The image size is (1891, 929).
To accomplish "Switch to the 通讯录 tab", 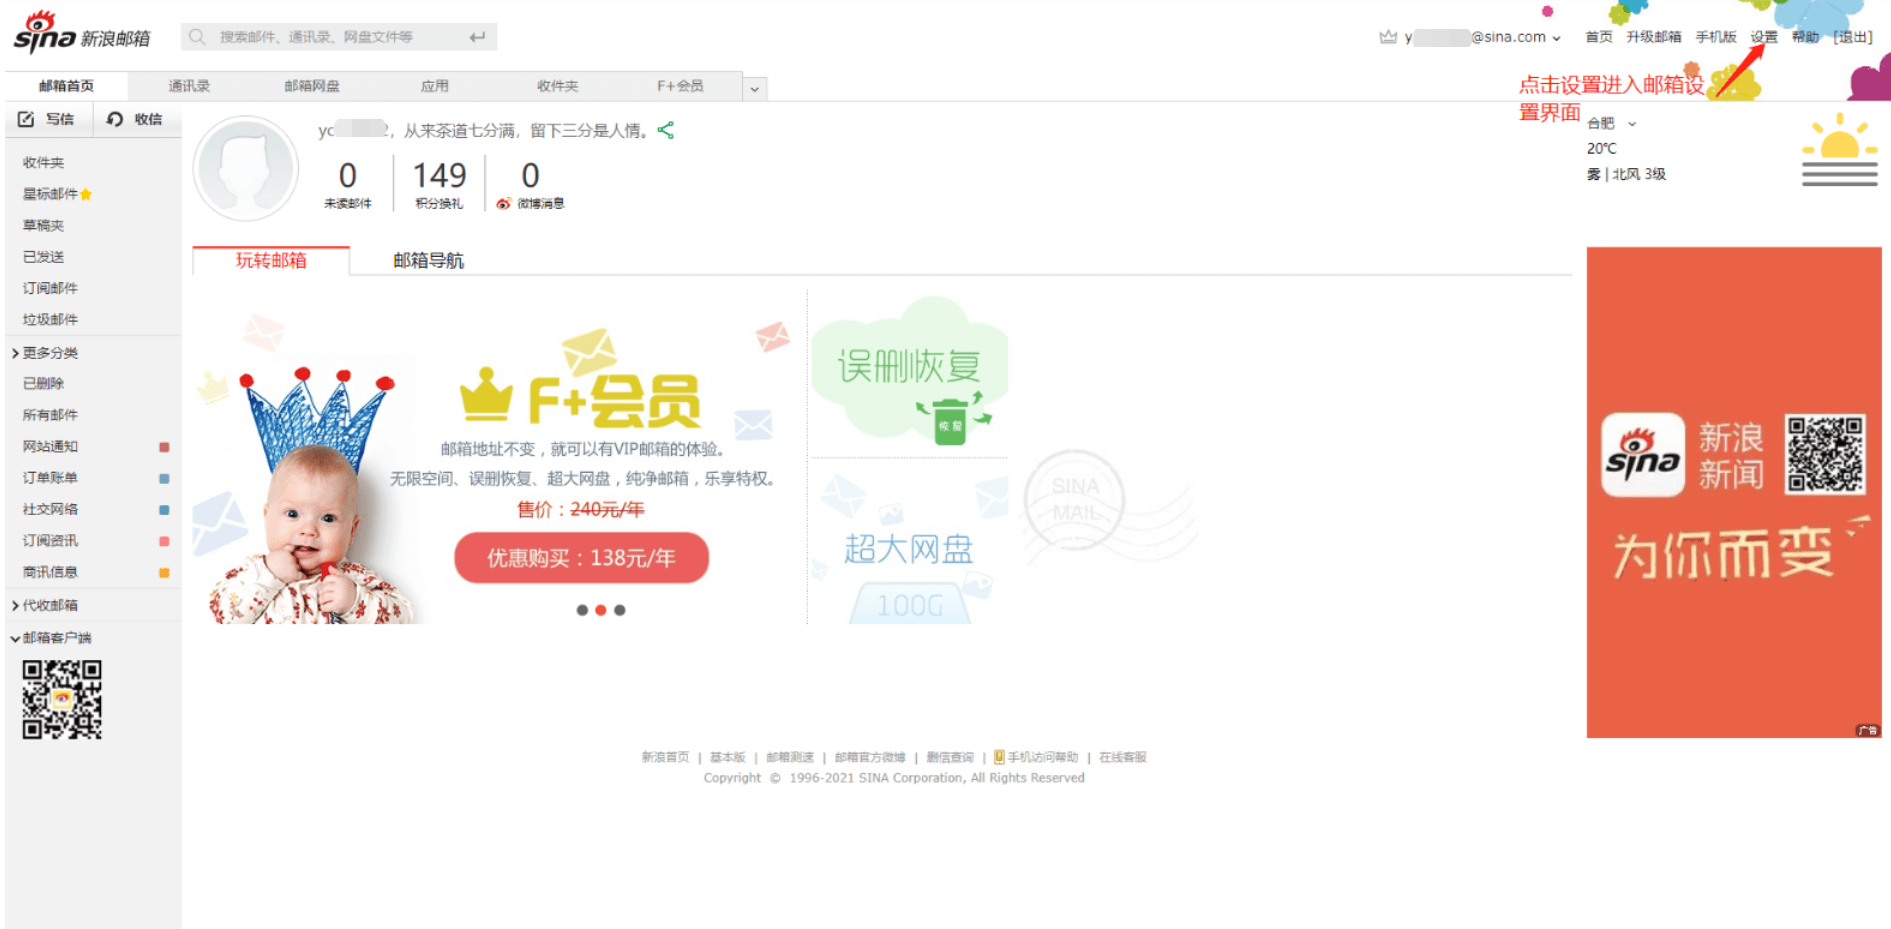I will (189, 86).
